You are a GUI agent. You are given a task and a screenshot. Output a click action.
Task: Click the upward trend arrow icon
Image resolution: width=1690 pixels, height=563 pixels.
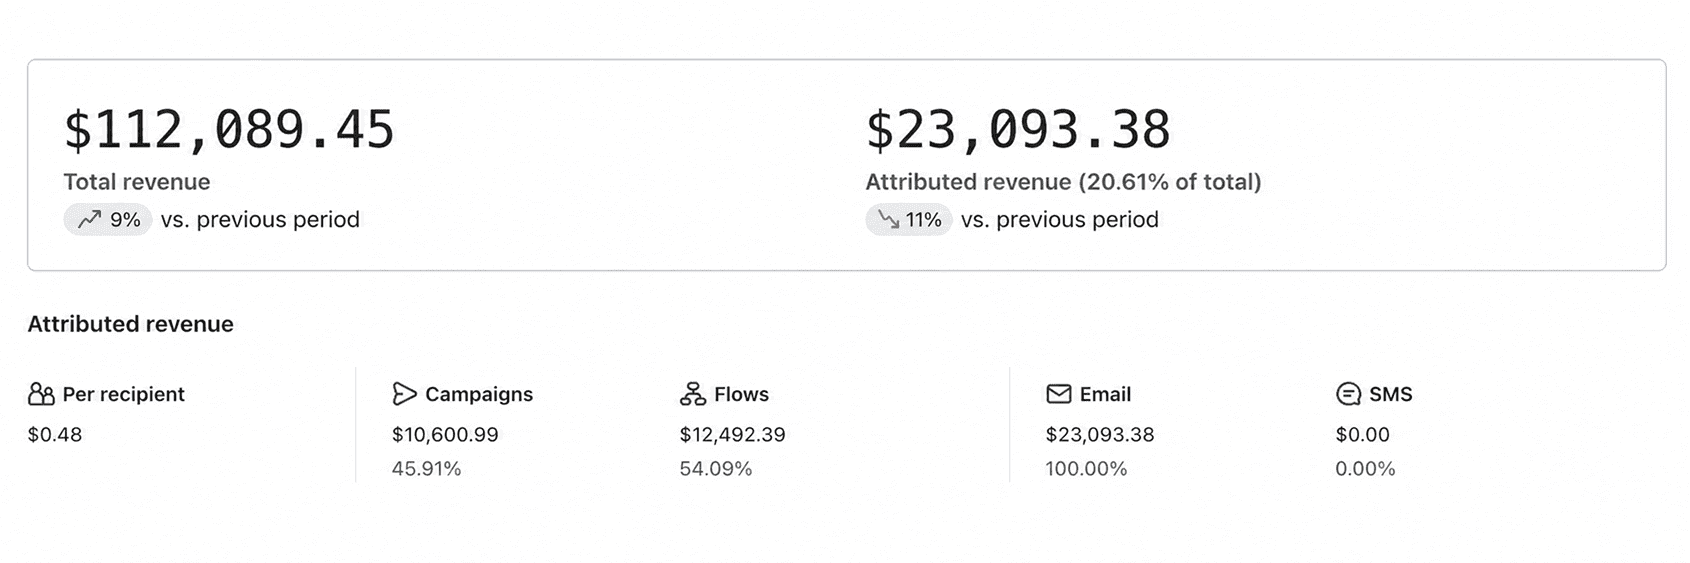[89, 219]
